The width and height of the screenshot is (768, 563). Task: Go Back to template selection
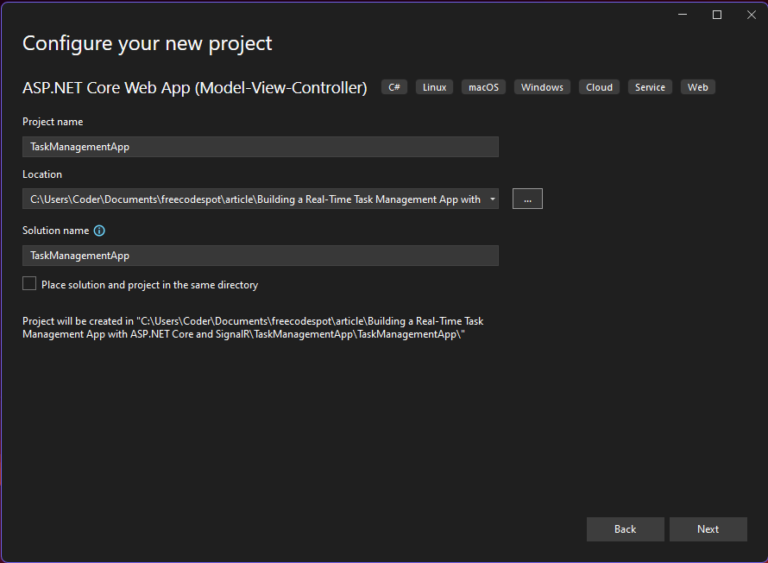click(x=625, y=529)
